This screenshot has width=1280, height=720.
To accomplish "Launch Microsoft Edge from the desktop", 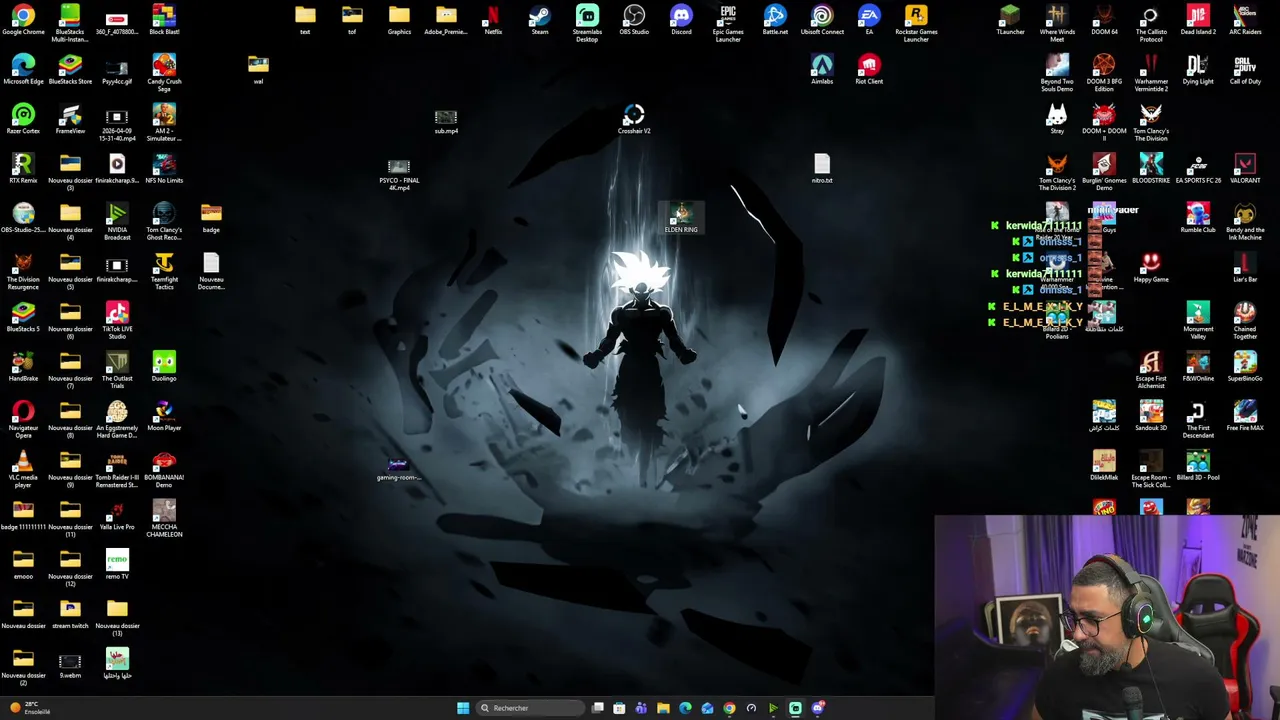I will (x=23, y=69).
